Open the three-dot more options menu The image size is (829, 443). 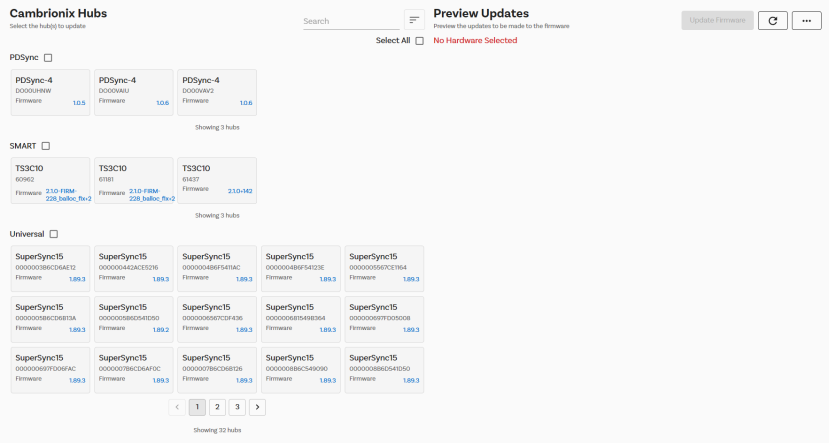[806, 21]
